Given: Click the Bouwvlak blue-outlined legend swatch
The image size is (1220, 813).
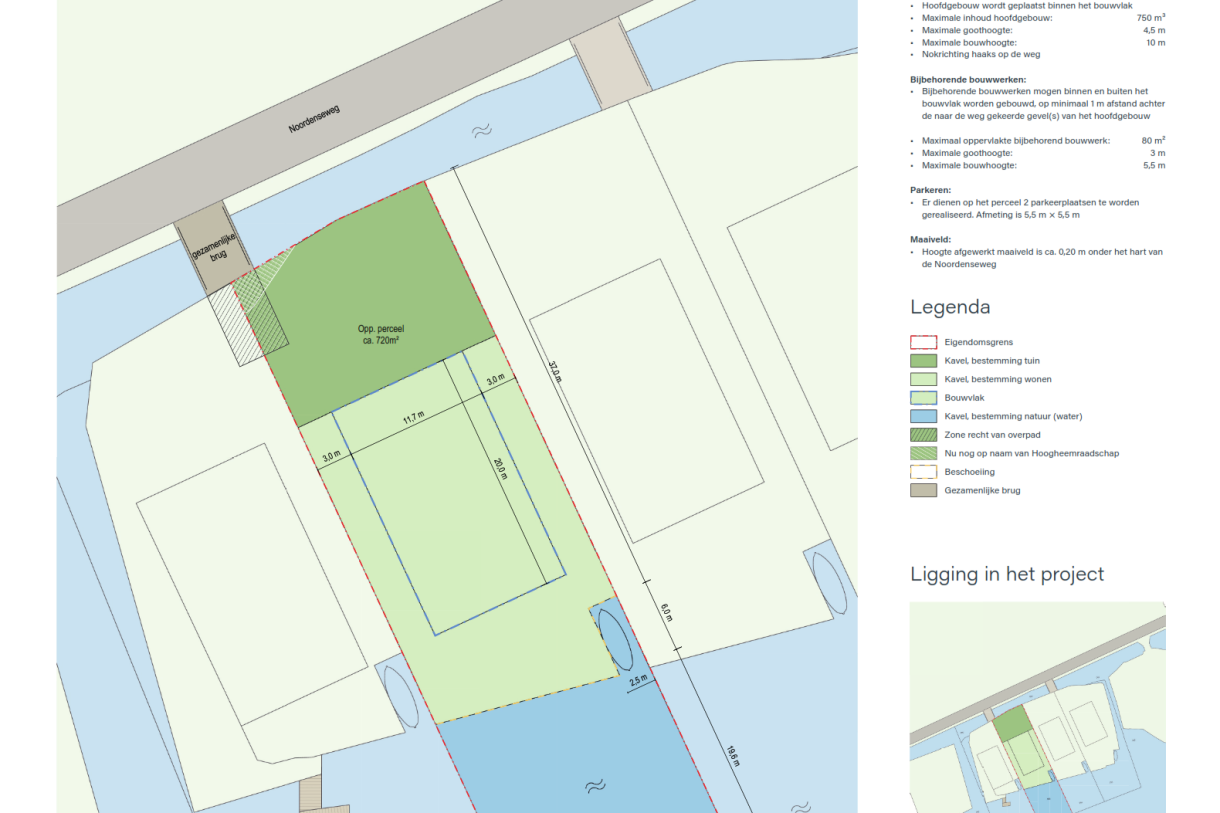Looking at the screenshot, I should (x=922, y=398).
